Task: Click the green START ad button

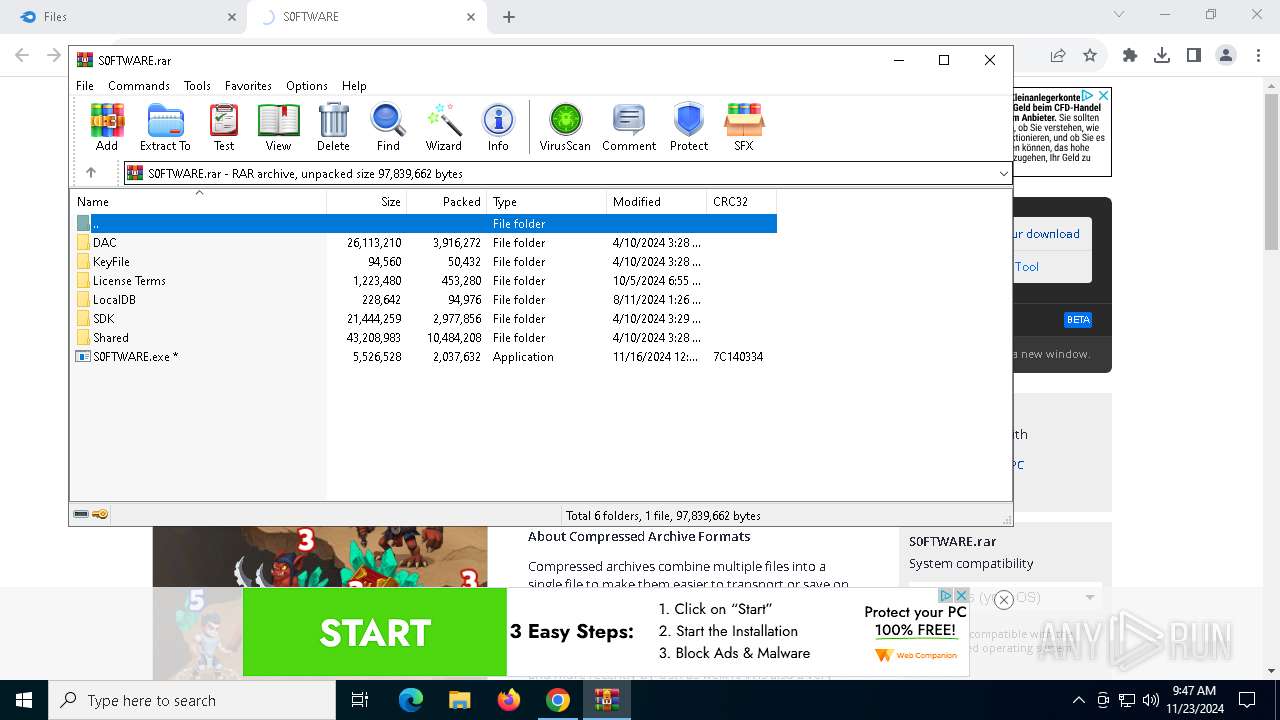Action: pos(375,632)
